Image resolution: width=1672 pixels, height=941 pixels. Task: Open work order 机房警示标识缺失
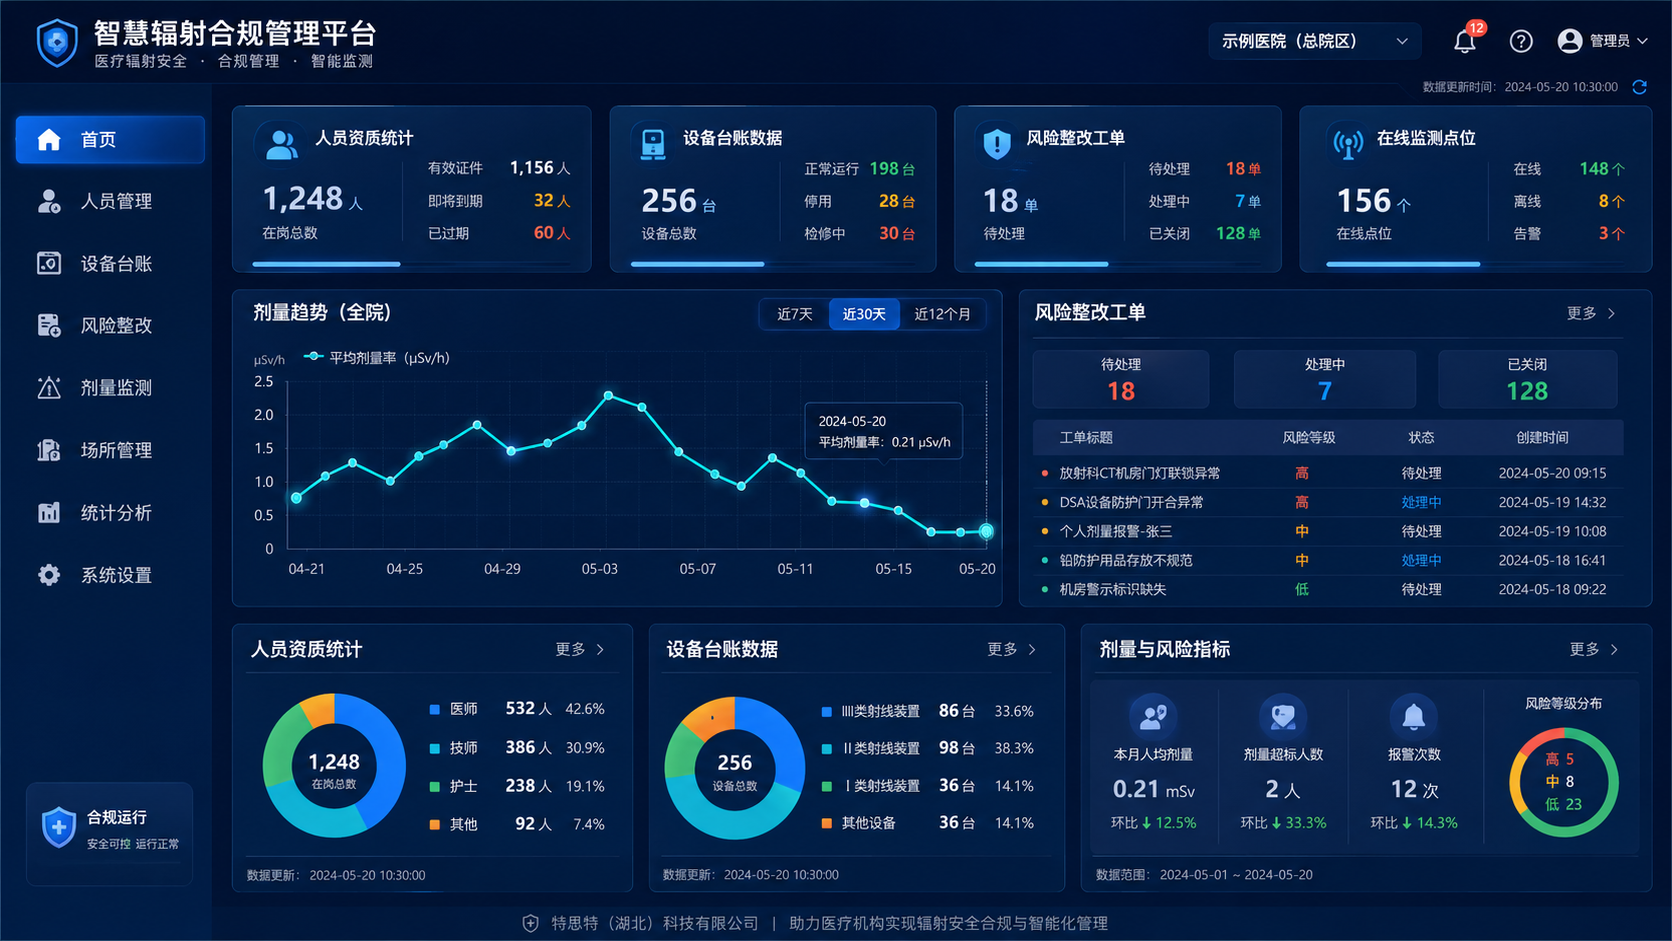1328,589
